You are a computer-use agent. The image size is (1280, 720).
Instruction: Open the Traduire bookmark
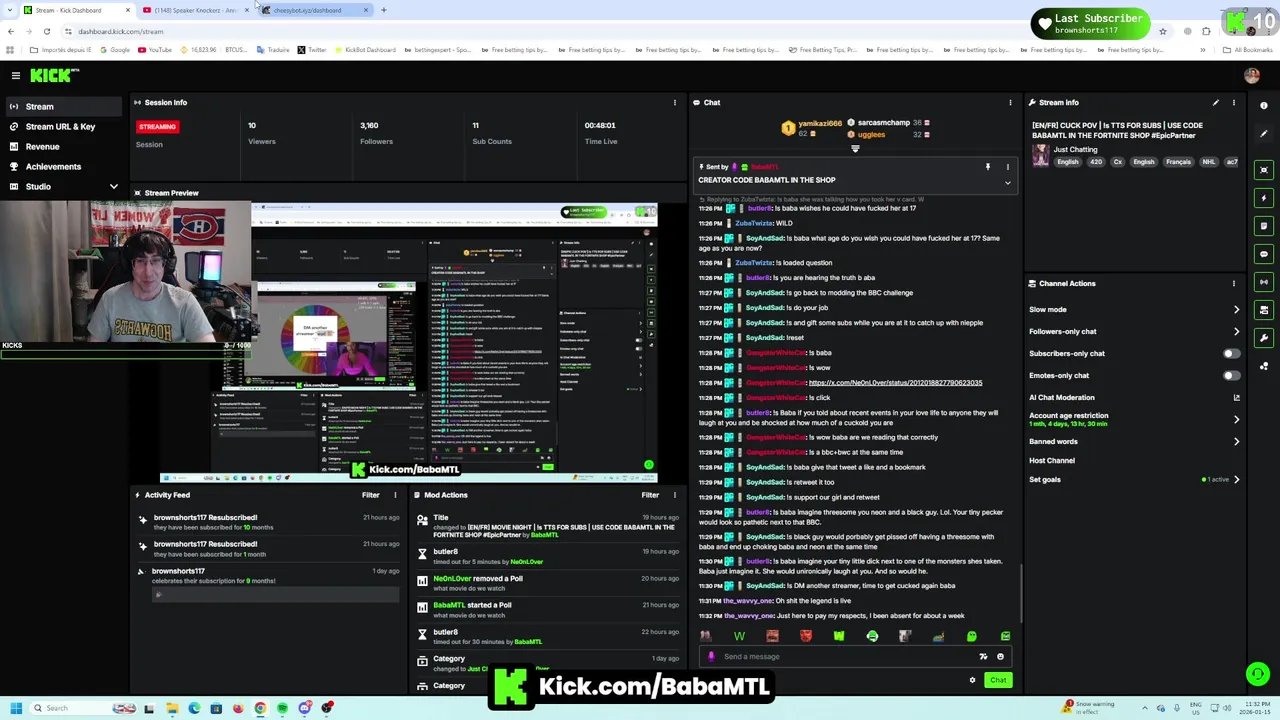coord(273,50)
